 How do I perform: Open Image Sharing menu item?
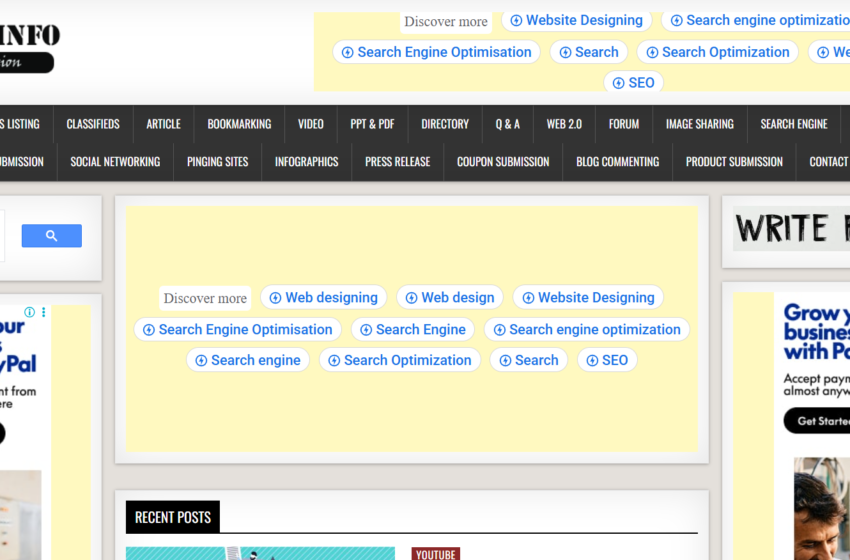[x=700, y=124]
